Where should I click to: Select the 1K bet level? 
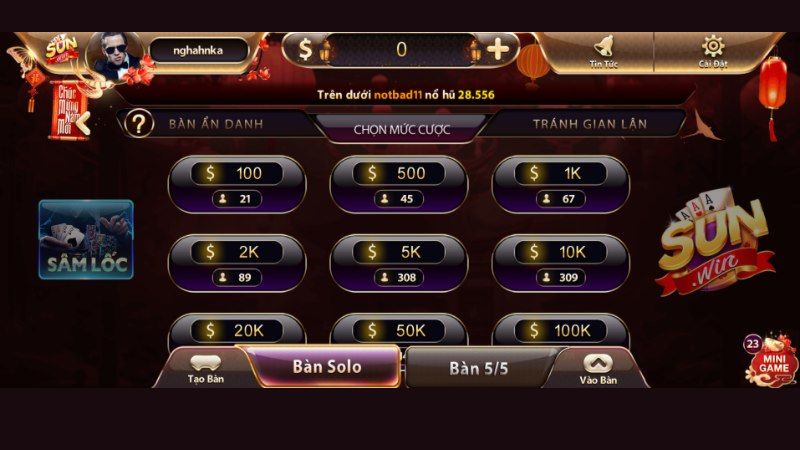click(560, 185)
